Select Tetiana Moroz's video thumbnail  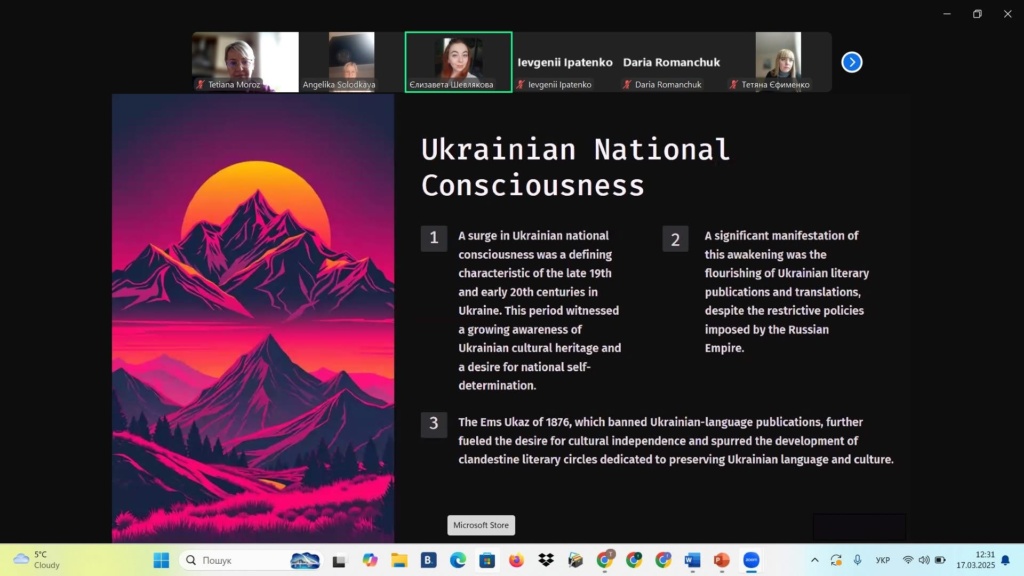pyautogui.click(x=246, y=62)
